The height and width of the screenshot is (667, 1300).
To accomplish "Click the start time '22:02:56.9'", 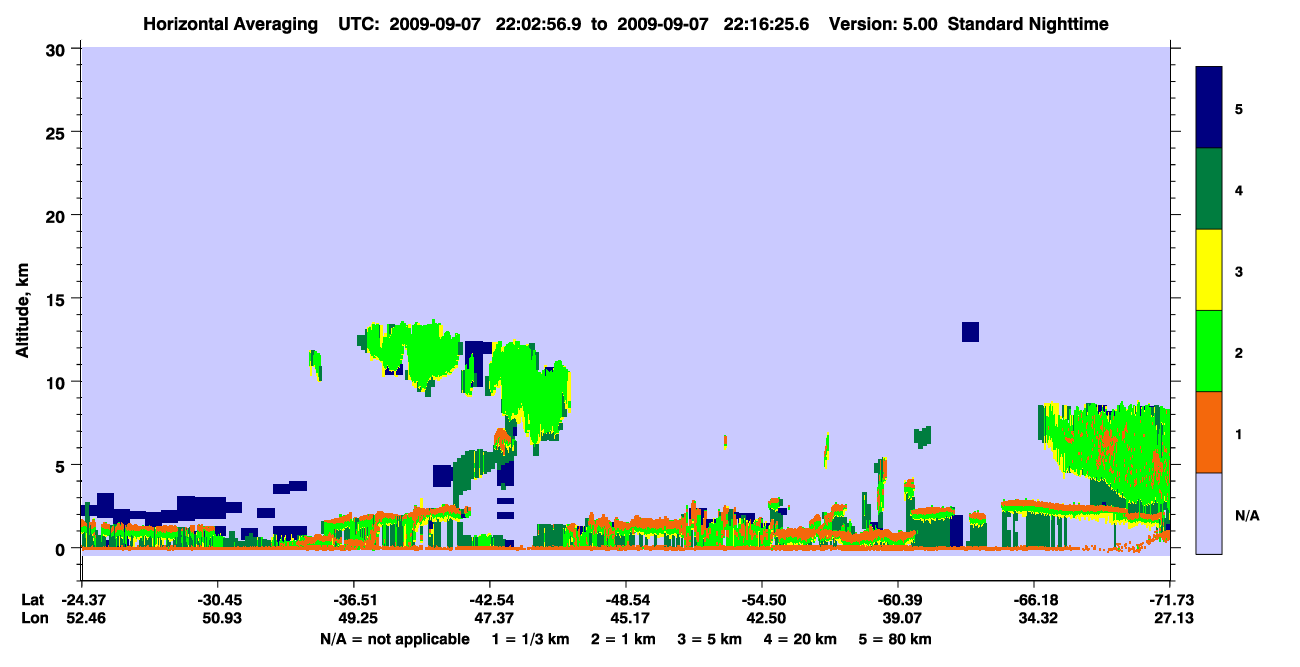I will [x=538, y=24].
